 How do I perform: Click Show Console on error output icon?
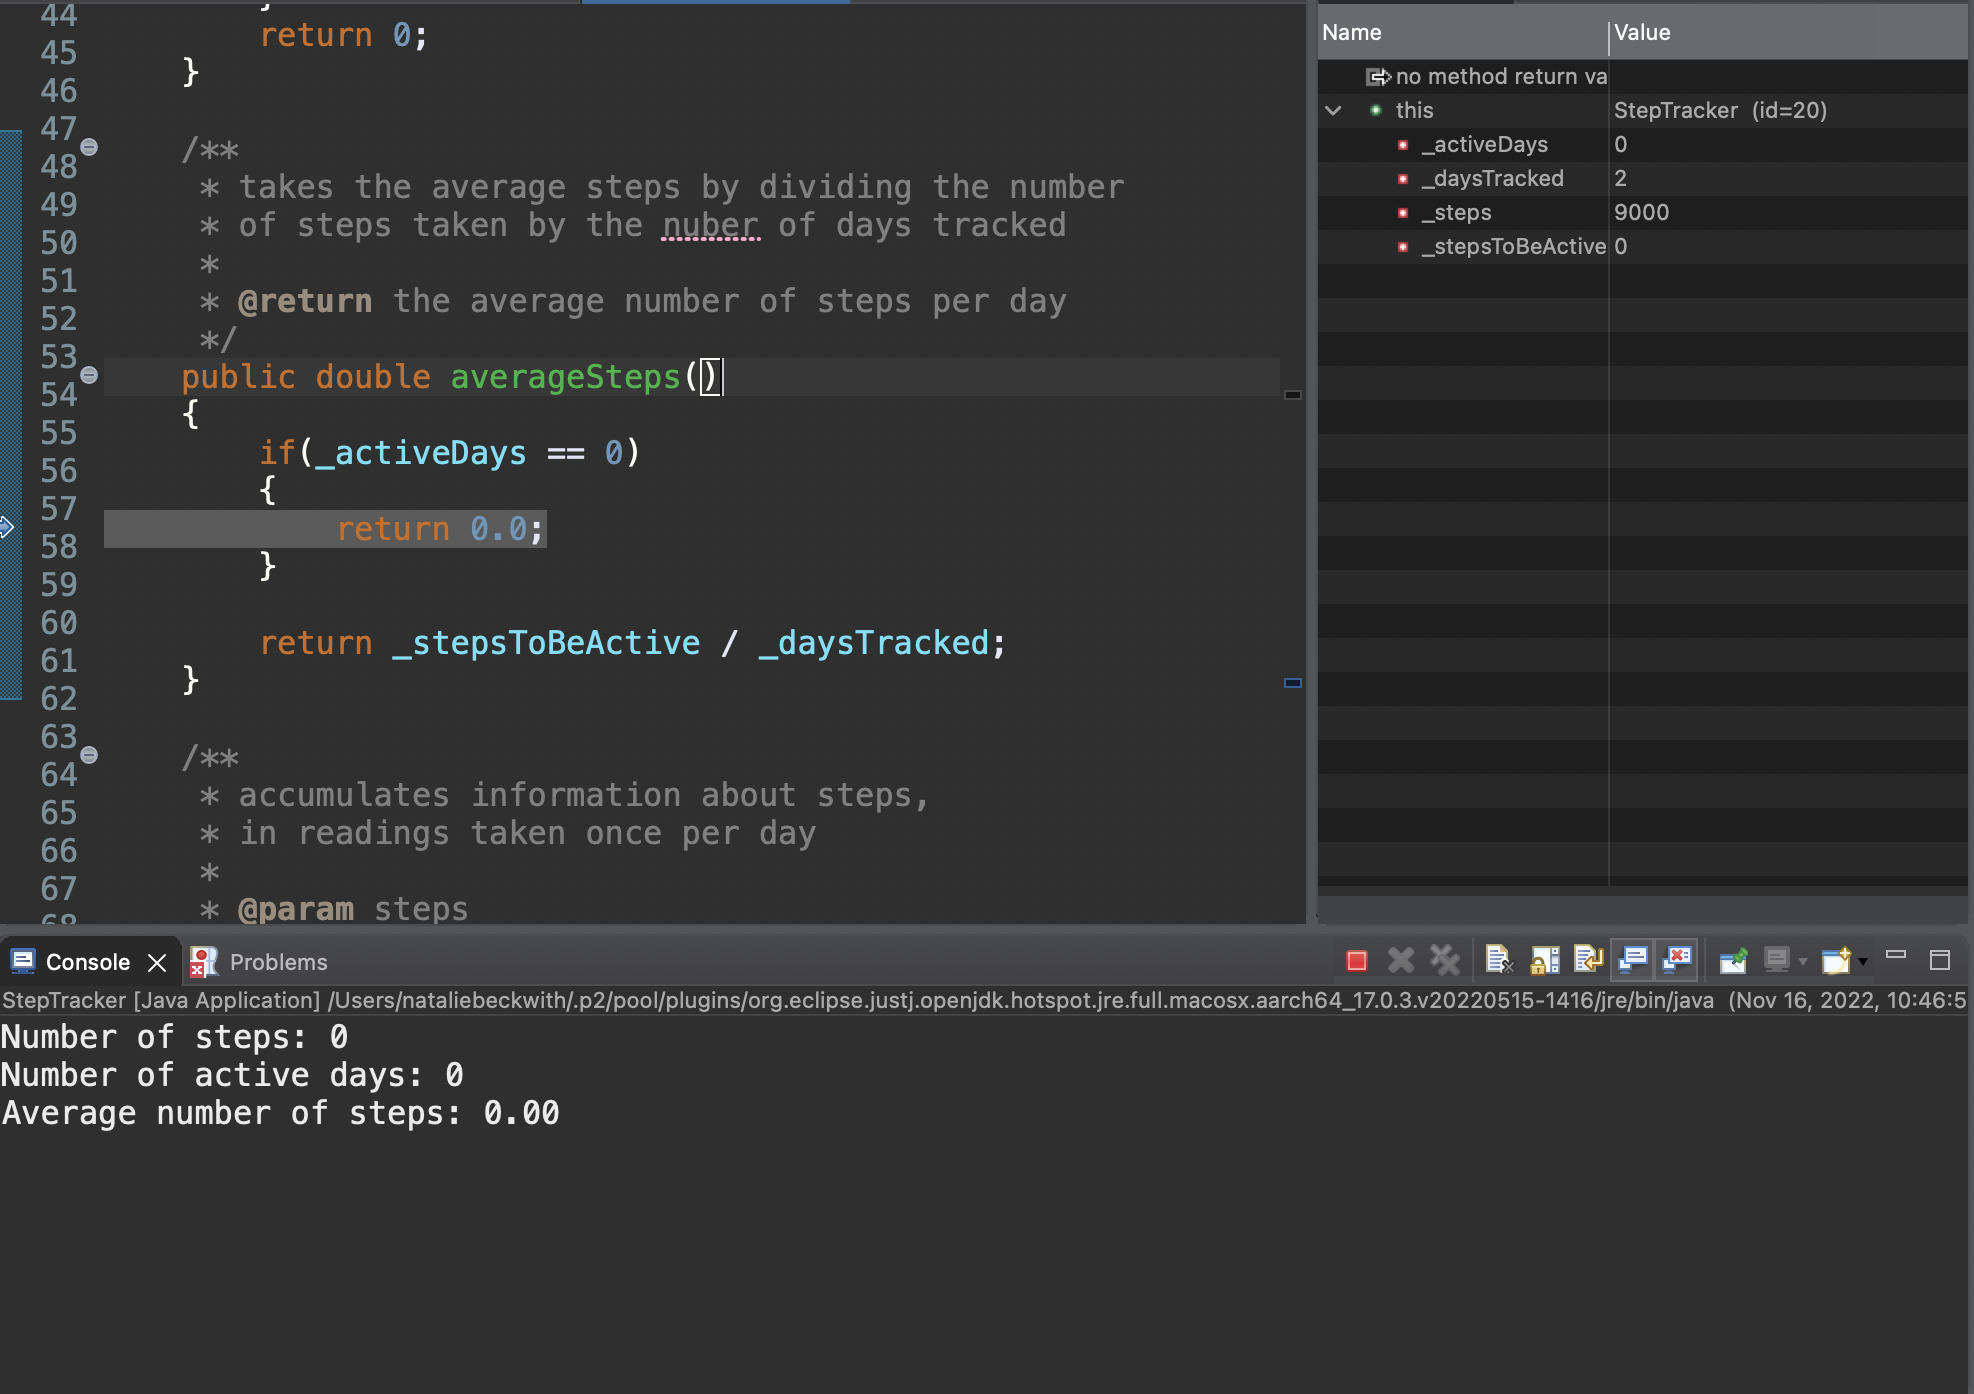pyautogui.click(x=1677, y=961)
